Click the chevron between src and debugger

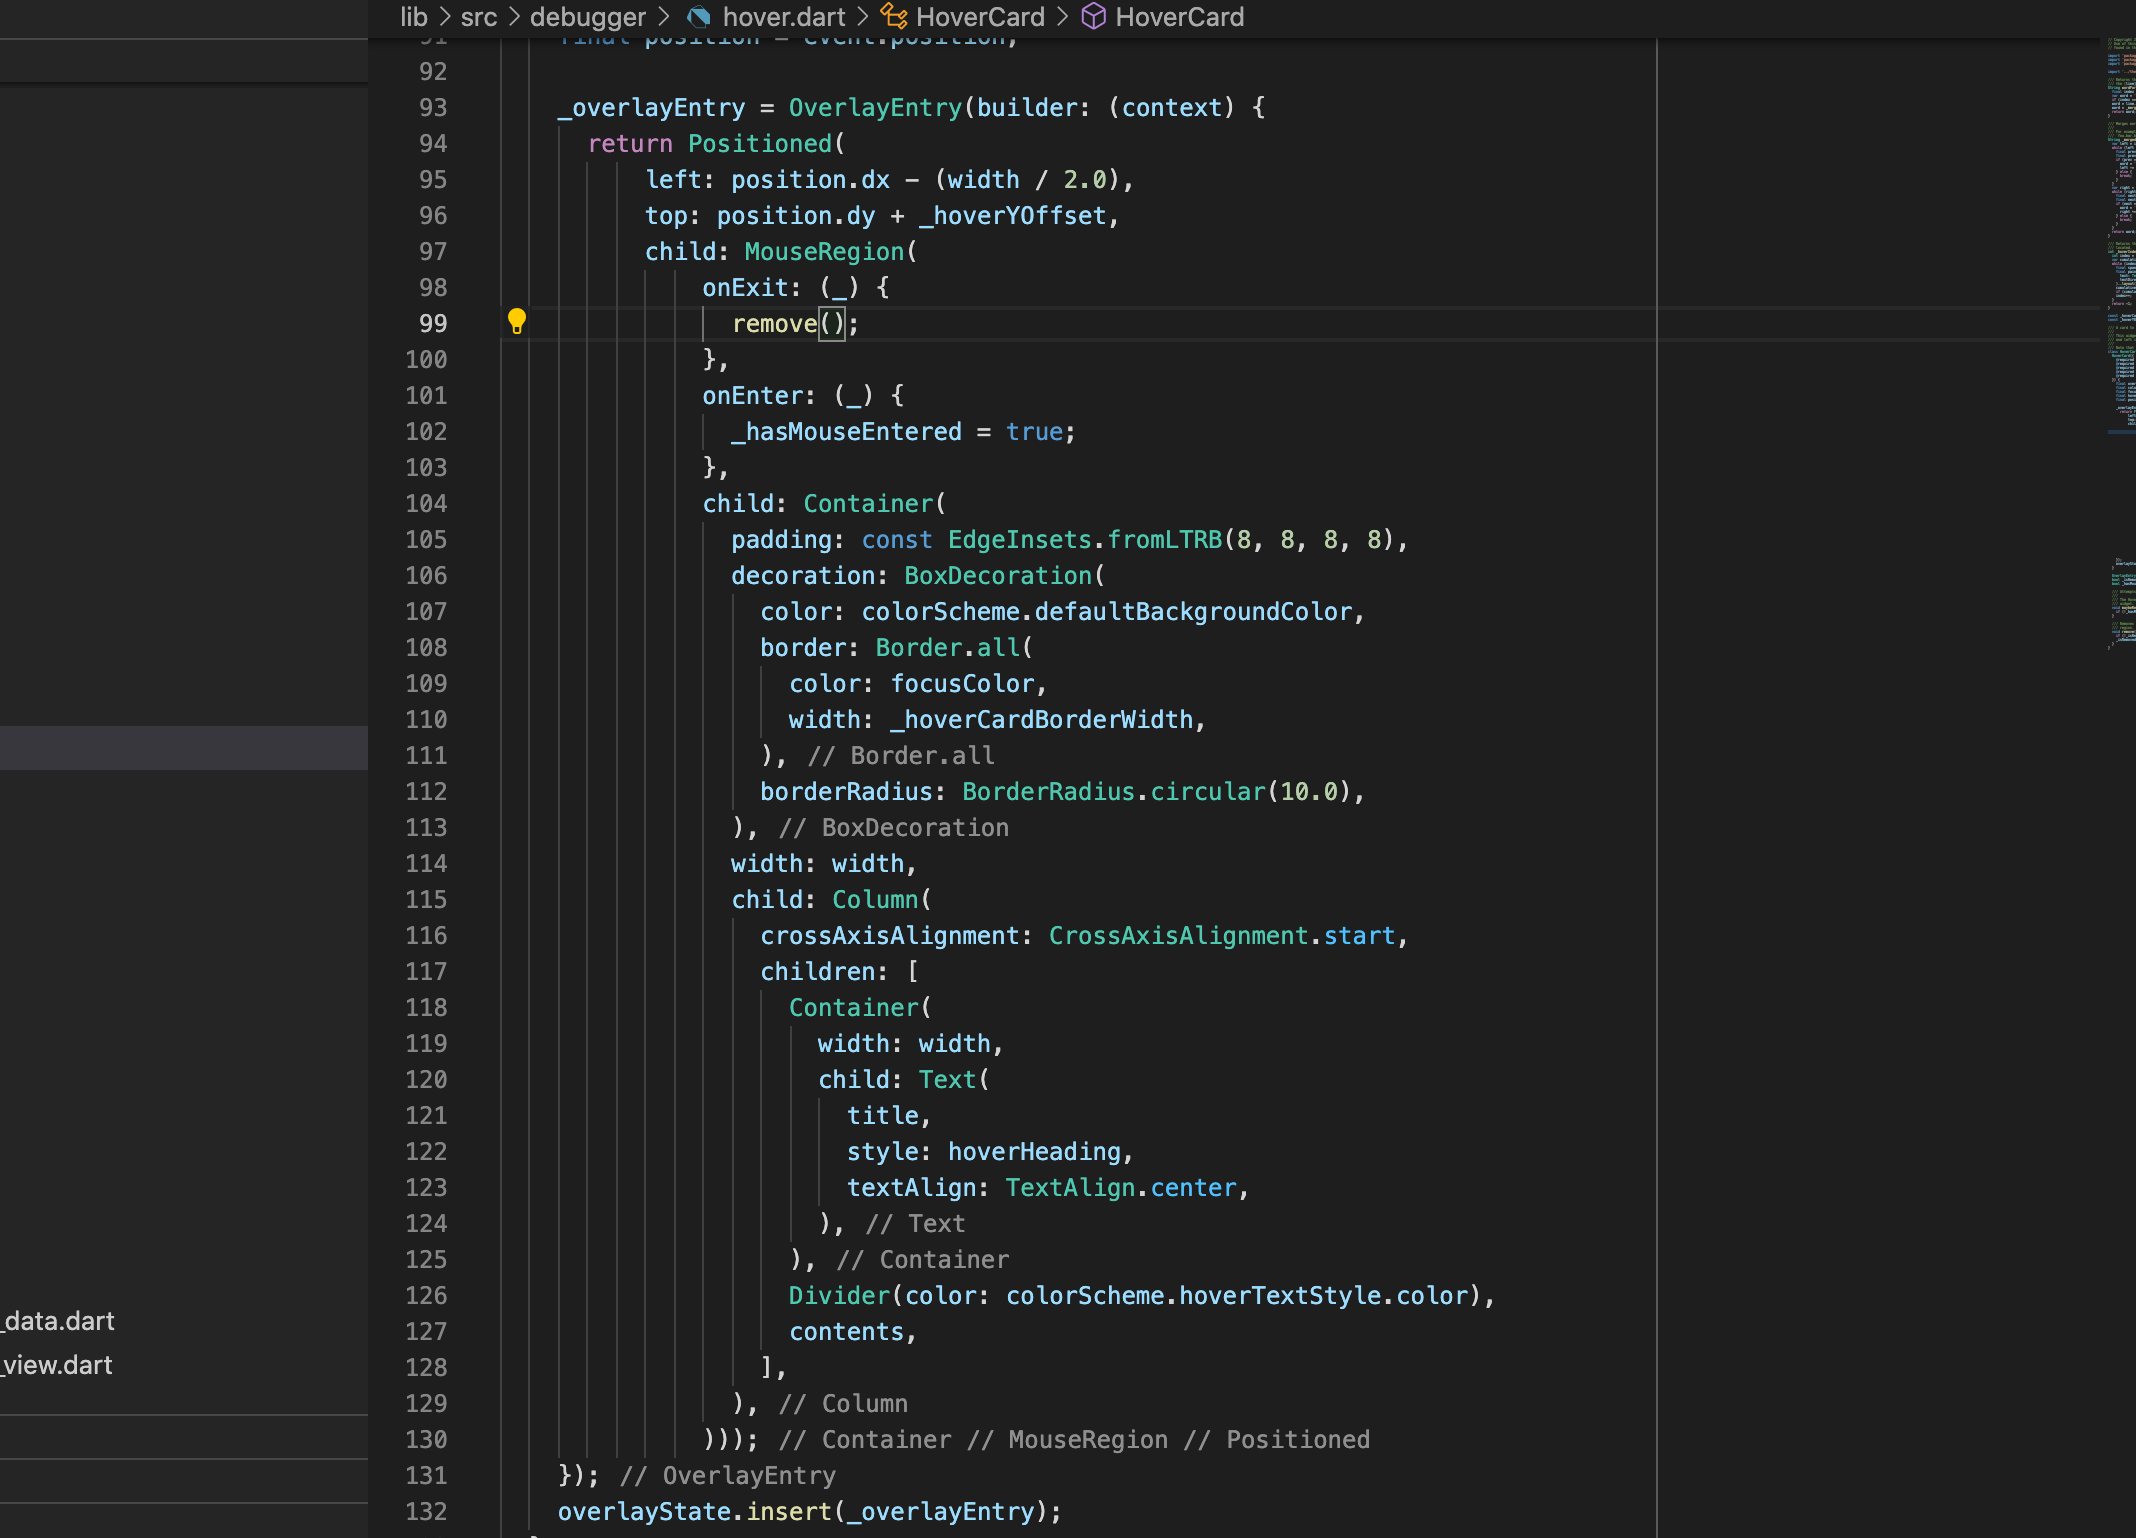(513, 16)
